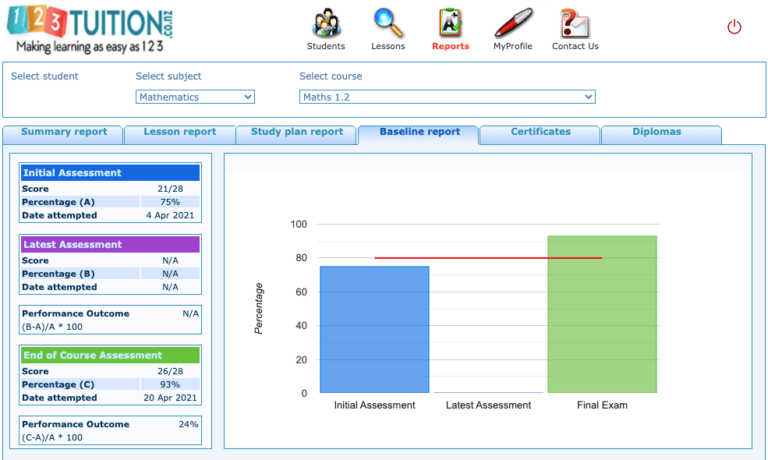The width and height of the screenshot is (768, 460).
Task: Select the Study plan report tab
Action: click(296, 134)
